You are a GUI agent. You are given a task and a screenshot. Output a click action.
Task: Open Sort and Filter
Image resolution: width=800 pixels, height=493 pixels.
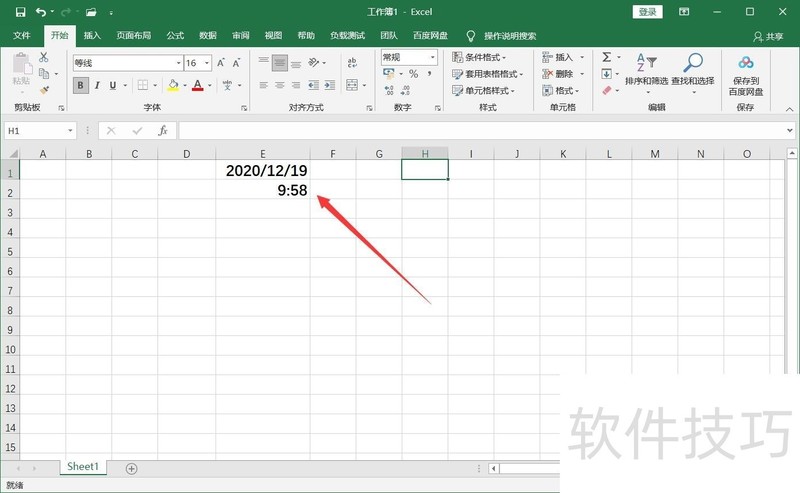pyautogui.click(x=646, y=73)
